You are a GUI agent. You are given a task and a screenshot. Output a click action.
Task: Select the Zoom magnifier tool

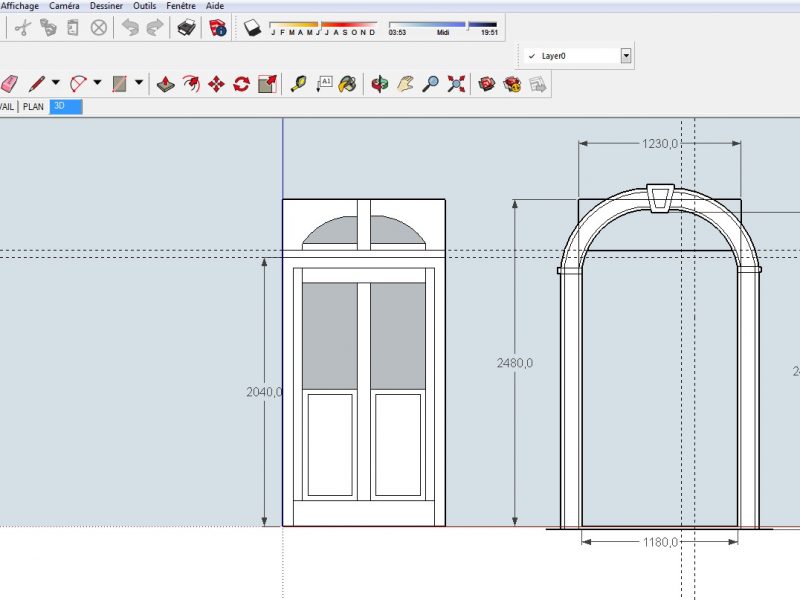pyautogui.click(x=431, y=84)
